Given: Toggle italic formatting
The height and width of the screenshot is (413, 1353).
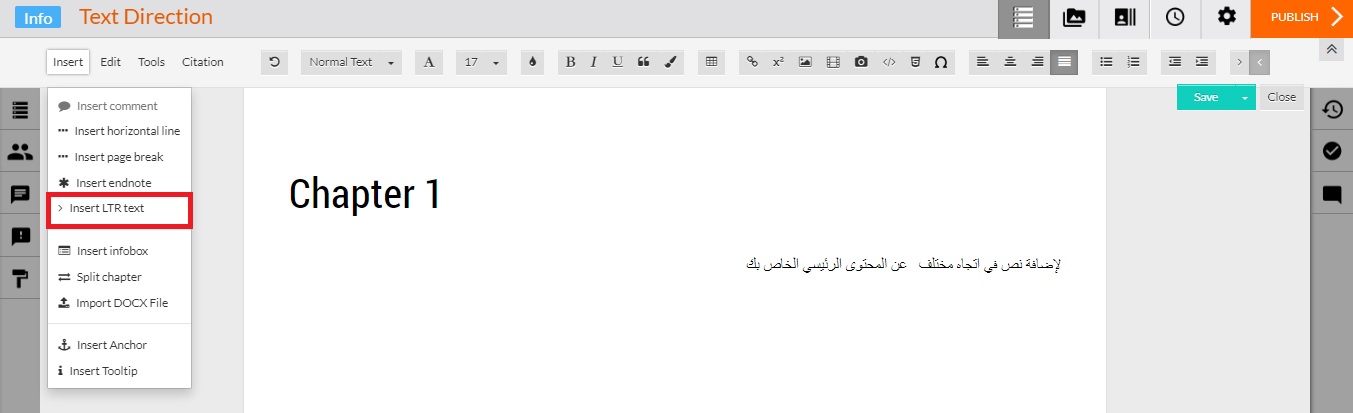Looking at the screenshot, I should pos(593,62).
